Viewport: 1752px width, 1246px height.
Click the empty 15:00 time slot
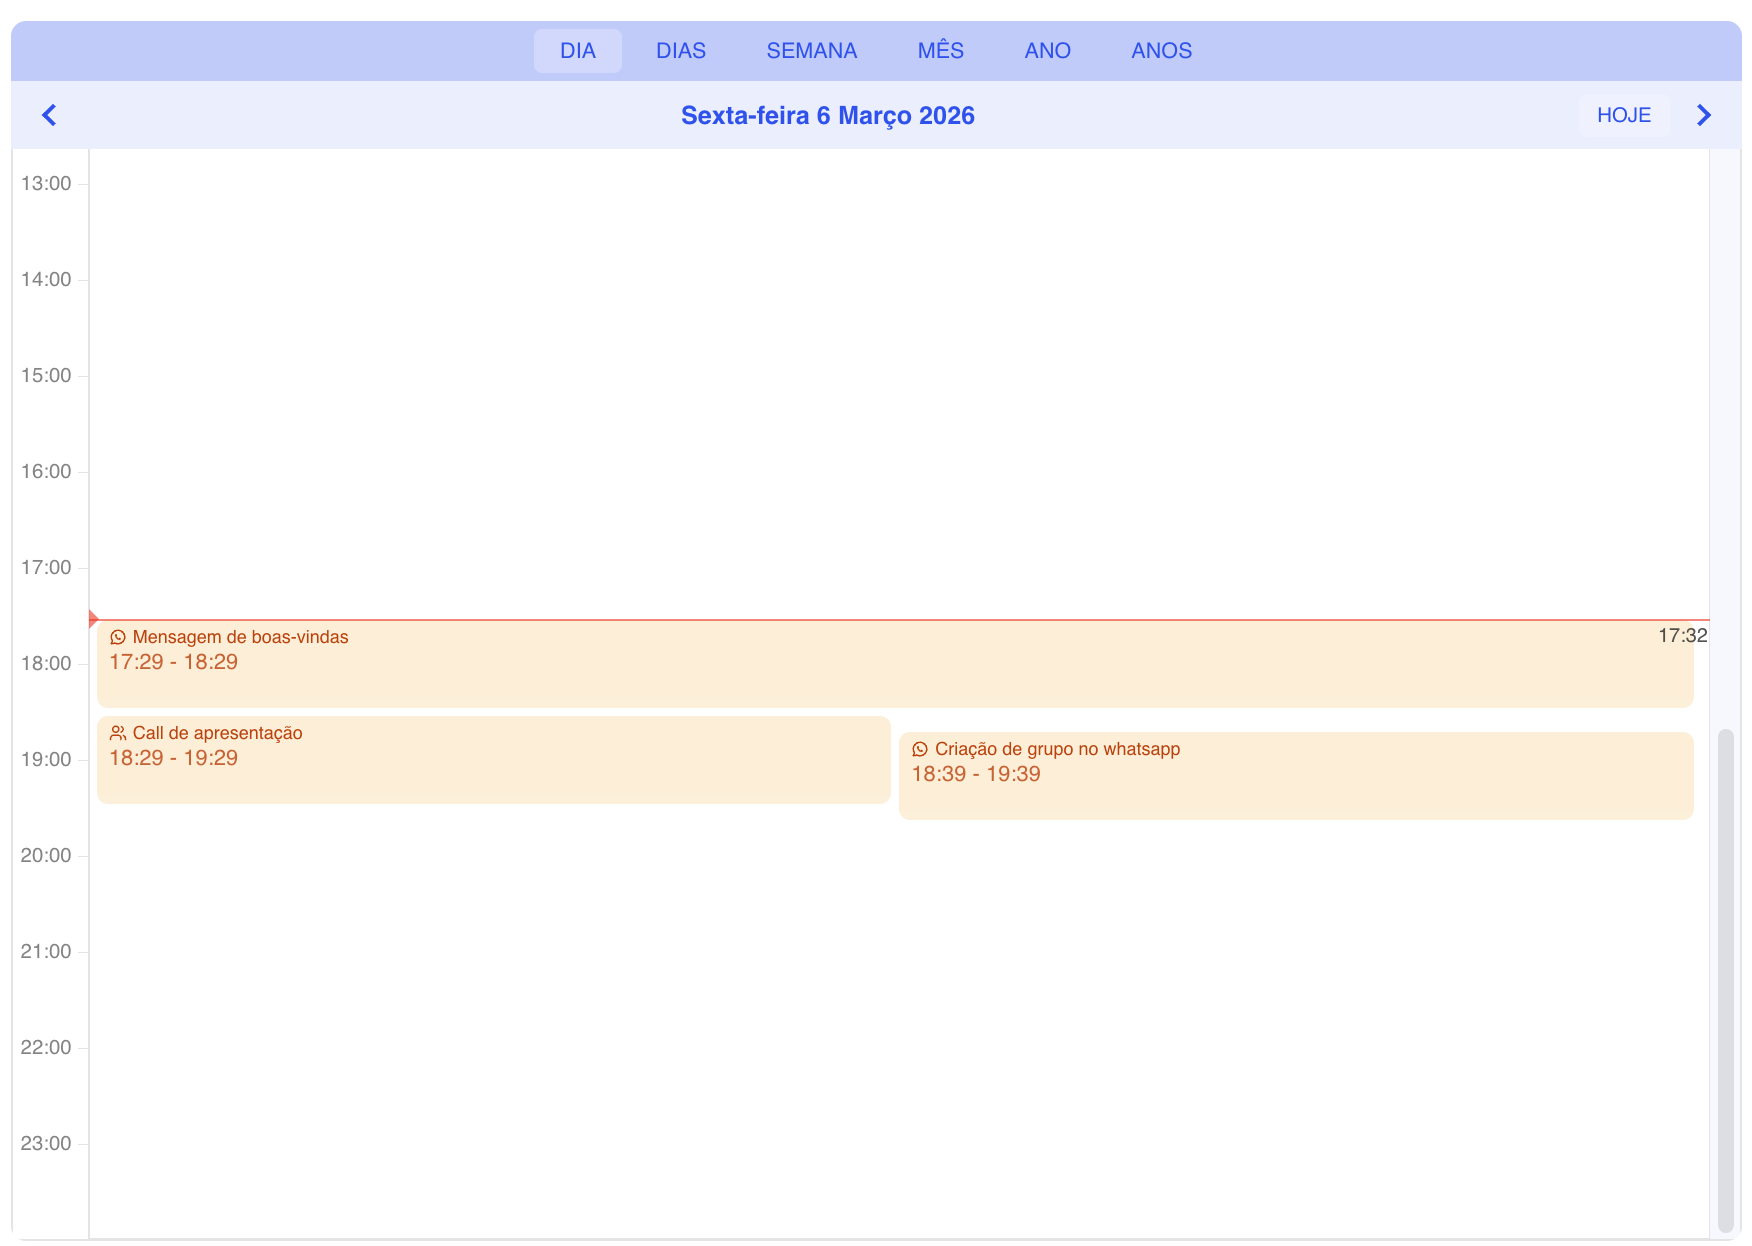pyautogui.click(x=898, y=422)
